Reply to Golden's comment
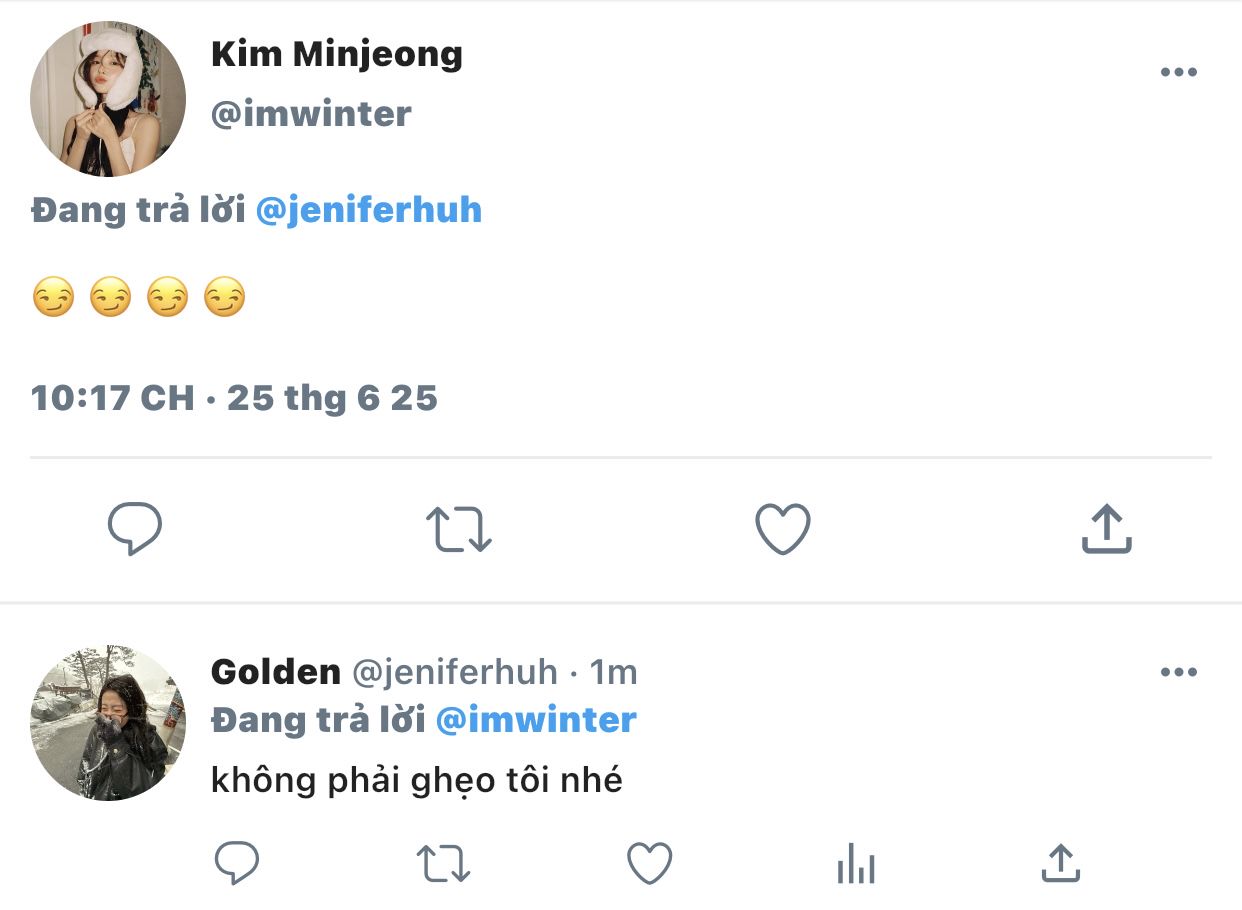1242x910 pixels. 237,863
